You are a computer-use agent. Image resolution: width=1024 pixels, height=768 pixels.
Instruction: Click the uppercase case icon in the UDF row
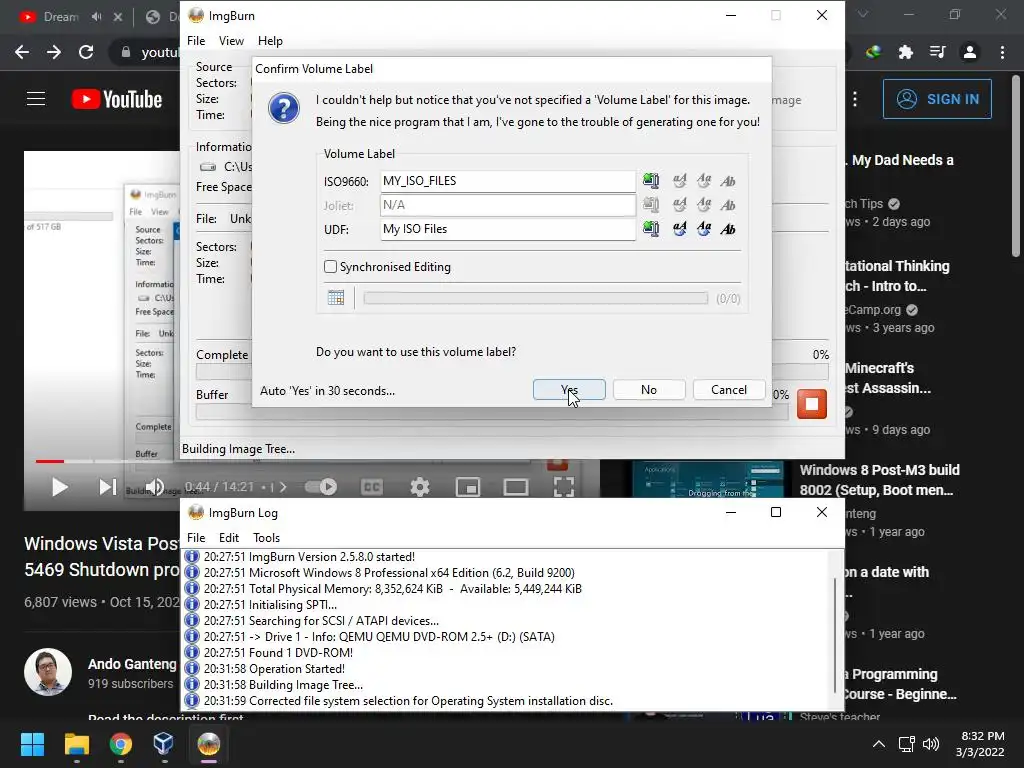tap(680, 229)
